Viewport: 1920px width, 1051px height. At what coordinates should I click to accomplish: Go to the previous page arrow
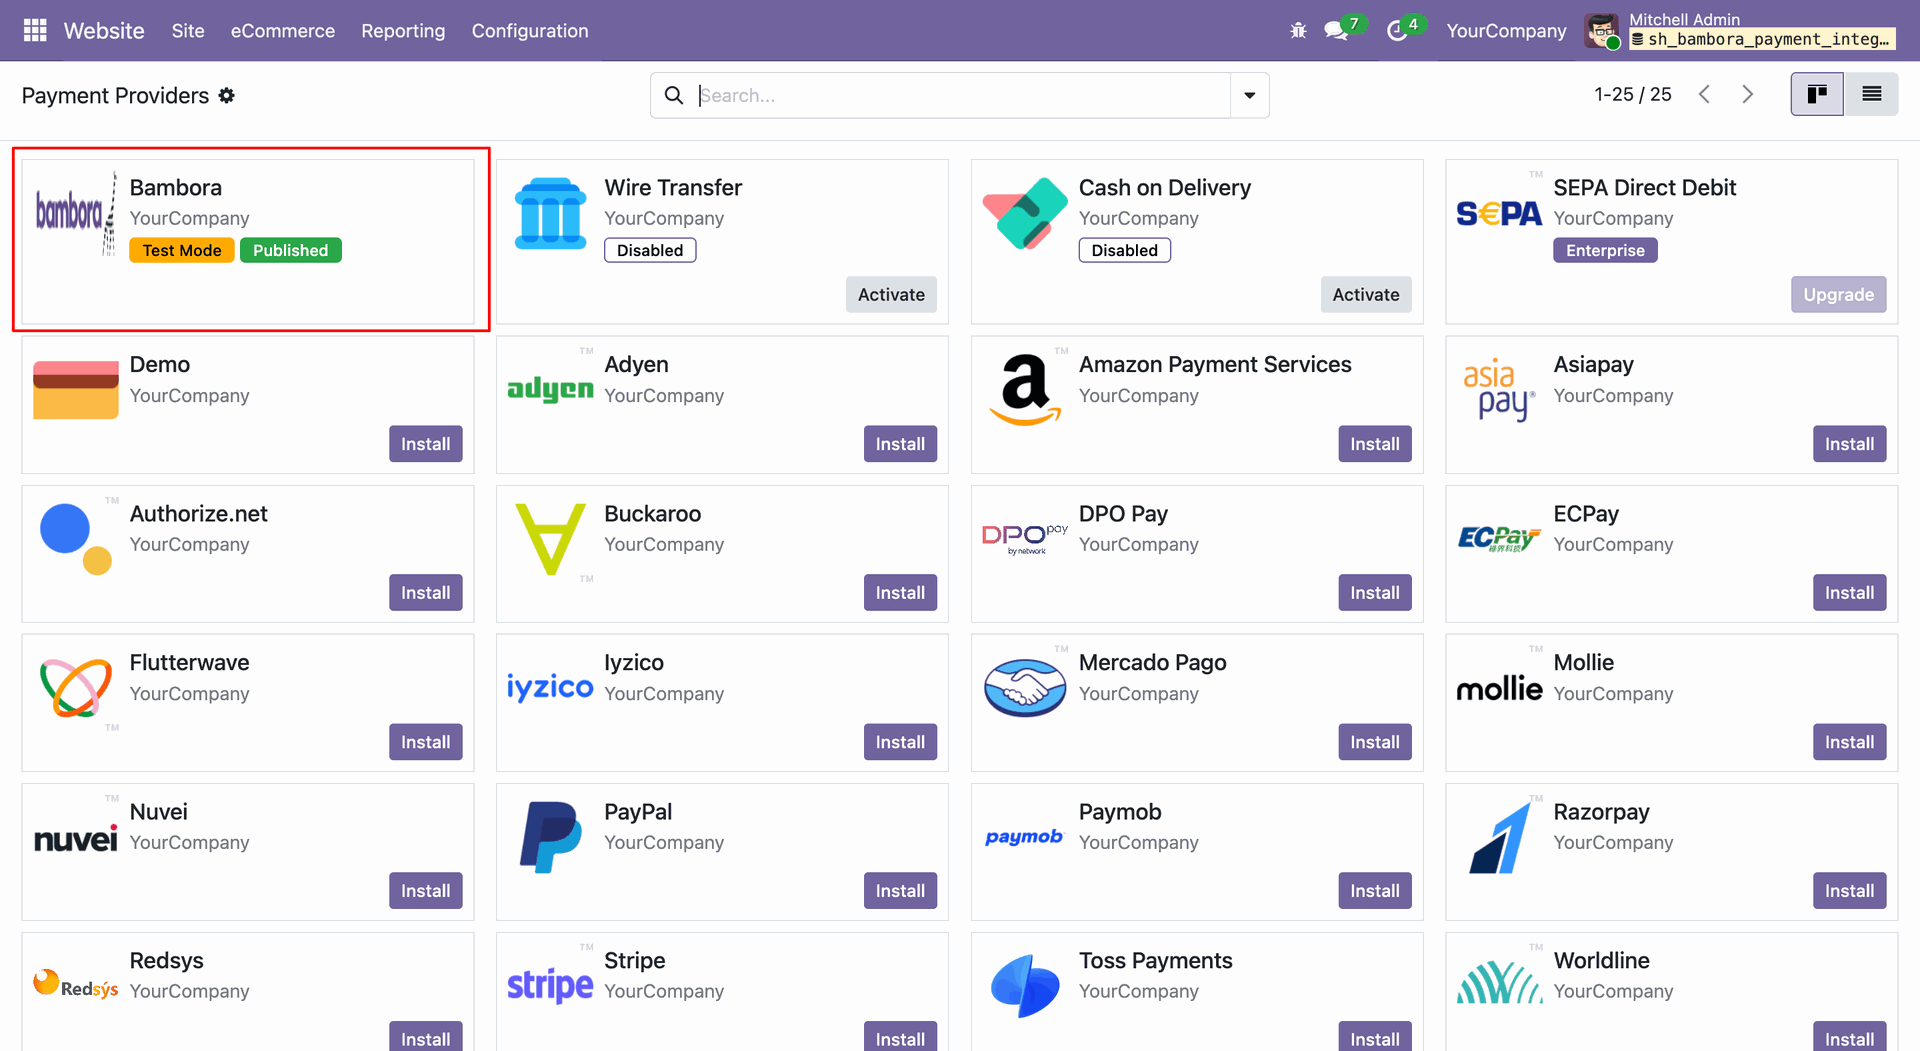[1705, 94]
